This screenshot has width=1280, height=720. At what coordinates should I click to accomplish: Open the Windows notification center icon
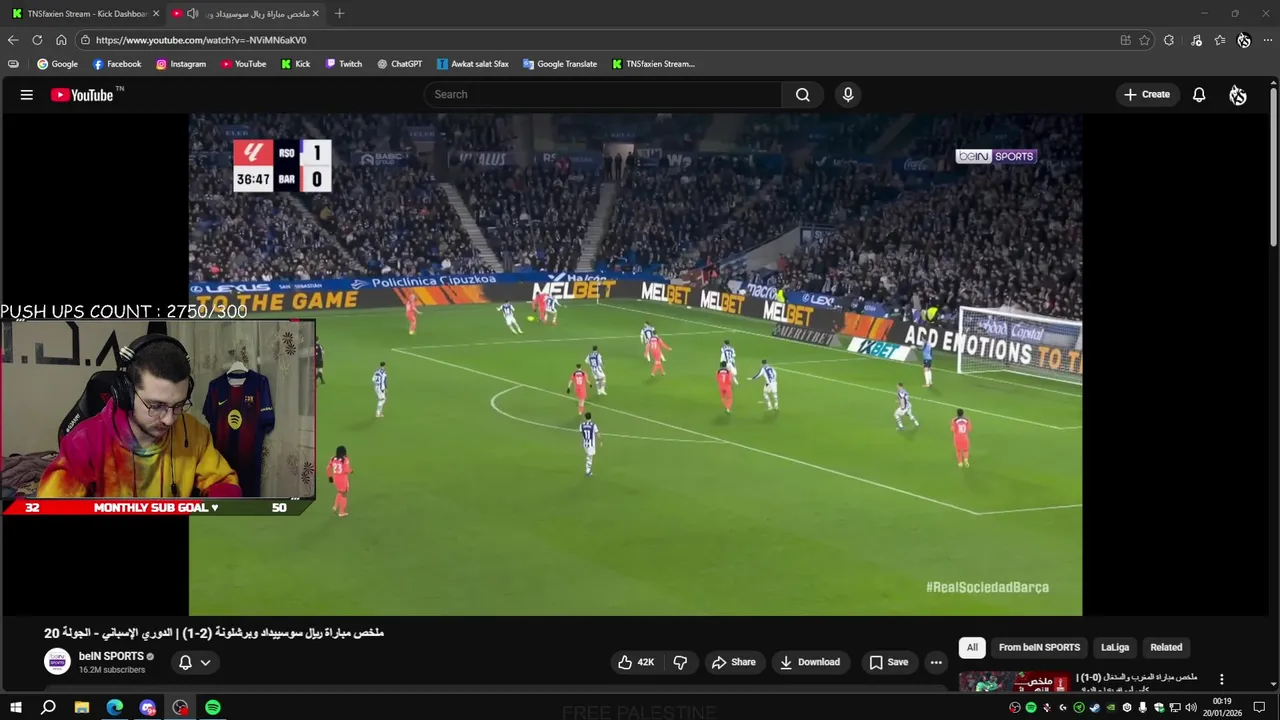1260,708
